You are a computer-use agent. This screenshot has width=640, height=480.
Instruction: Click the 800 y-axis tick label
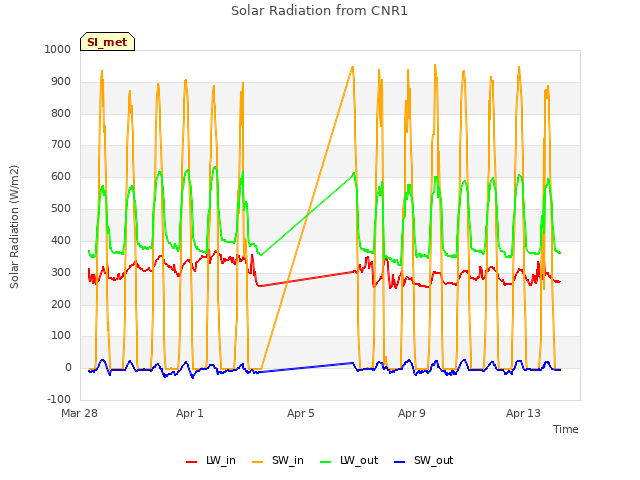coord(61,113)
